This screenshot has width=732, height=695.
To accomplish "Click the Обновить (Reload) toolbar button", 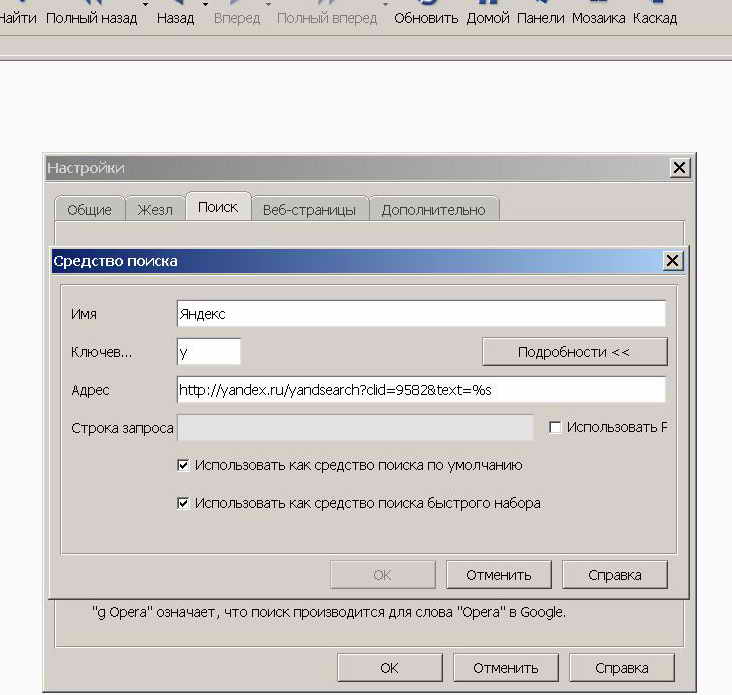I will [426, 18].
